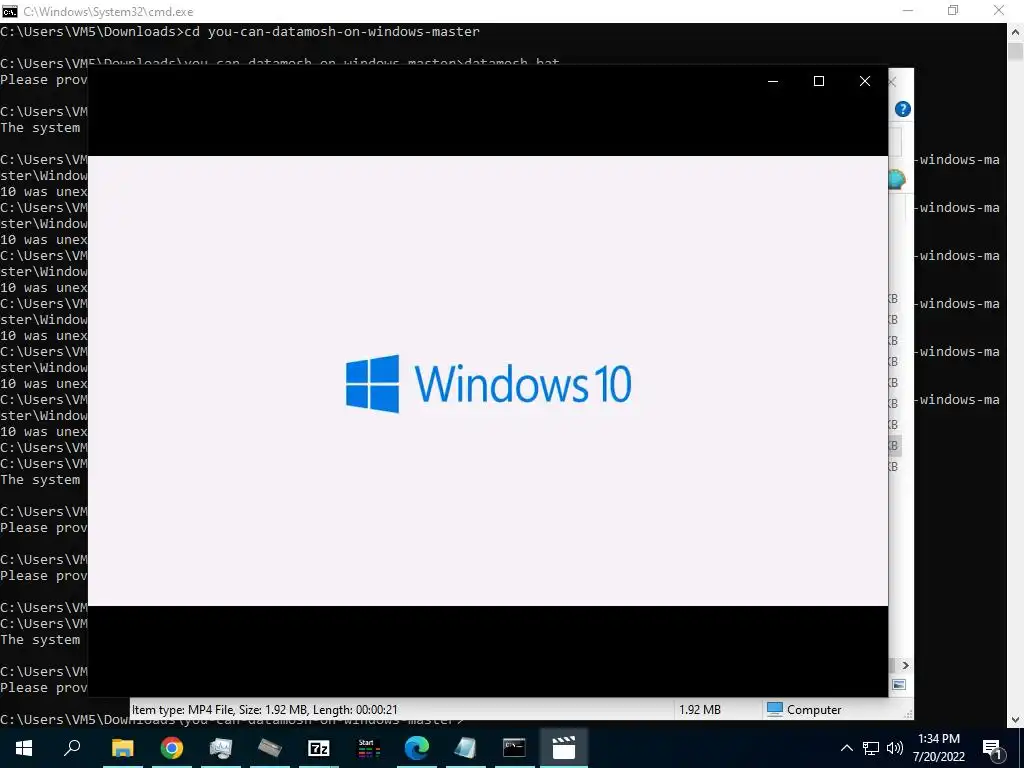The image size is (1024, 768).
Task: Show hidden system tray icons
Action: [x=846, y=748]
